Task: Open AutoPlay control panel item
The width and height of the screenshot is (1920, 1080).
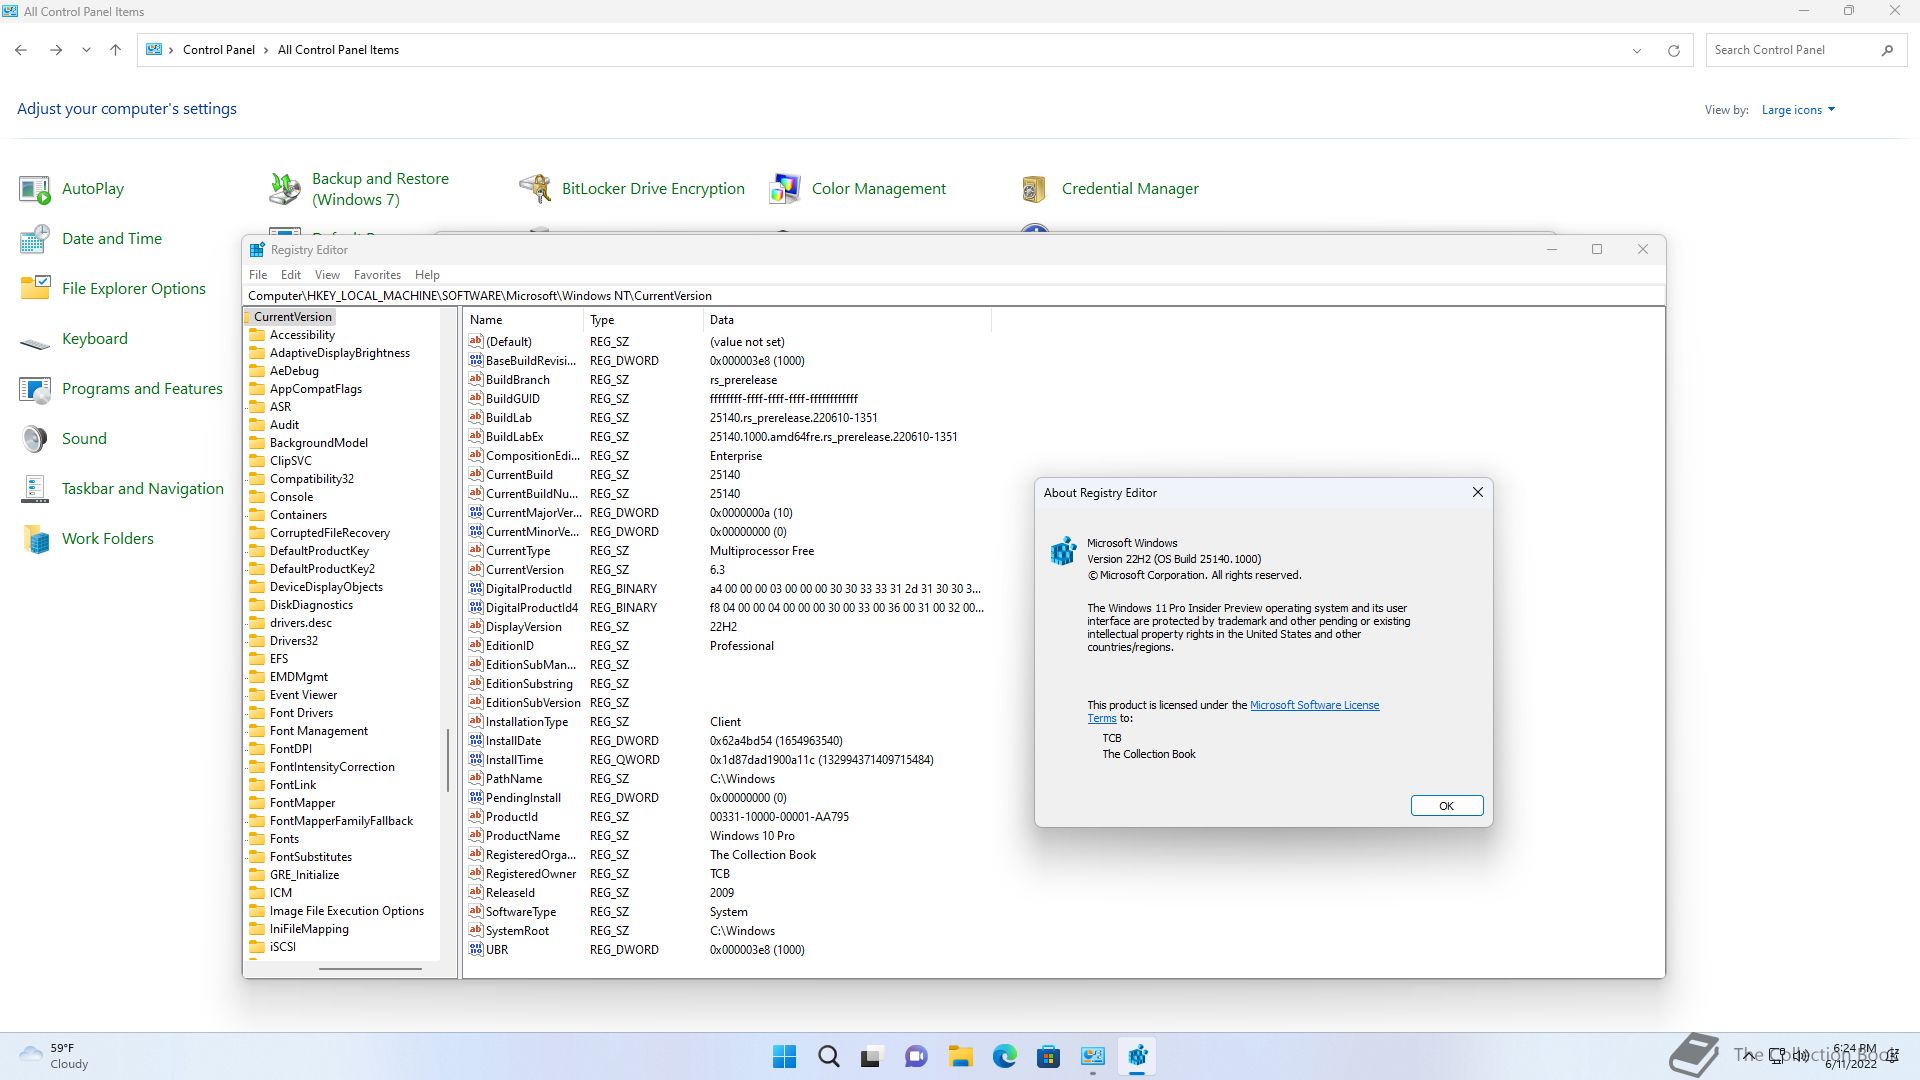Action: tap(72, 189)
